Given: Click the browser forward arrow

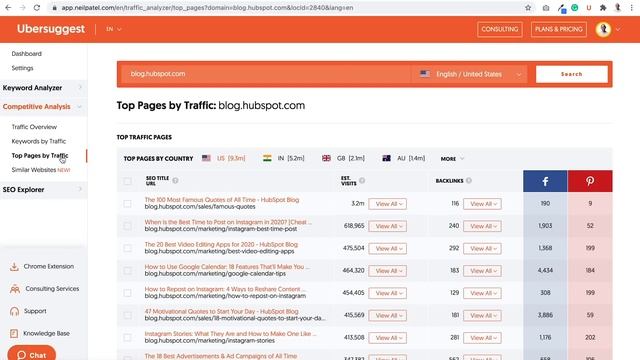Looking at the screenshot, I should point(22,8).
